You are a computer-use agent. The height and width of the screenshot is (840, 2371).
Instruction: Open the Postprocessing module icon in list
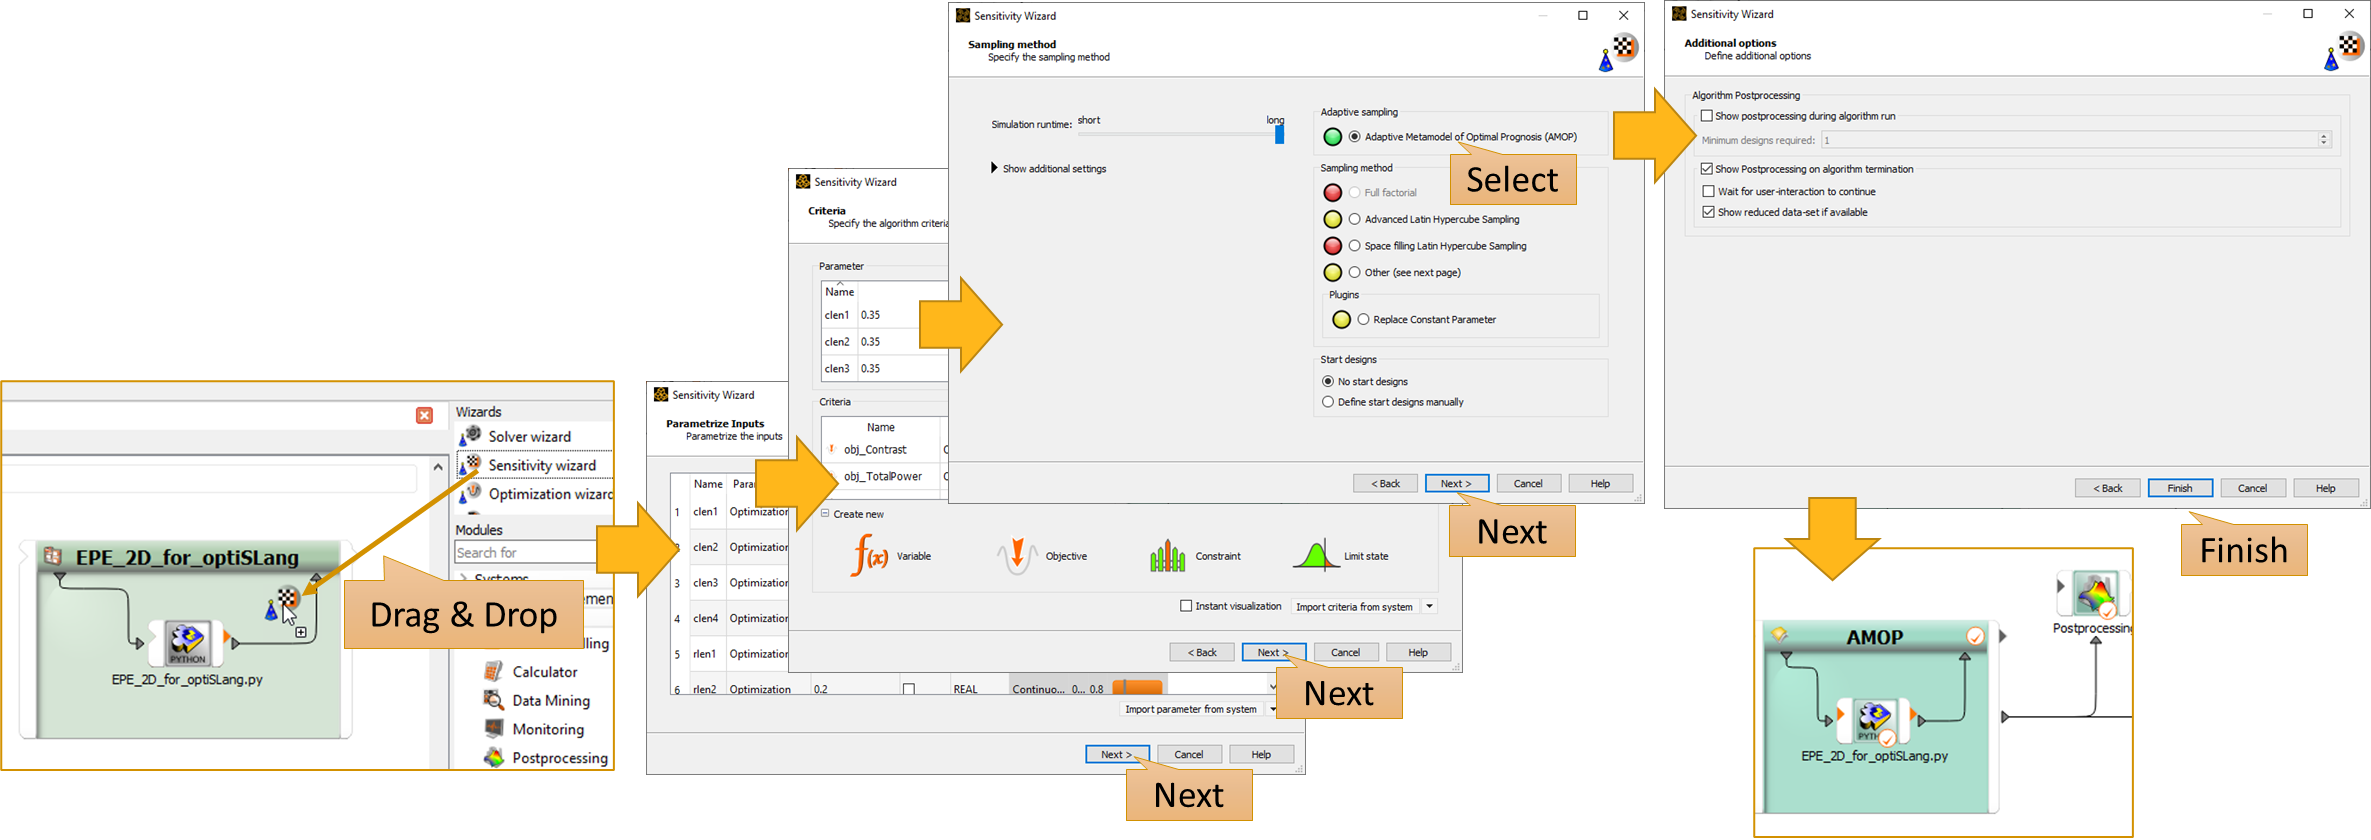(493, 757)
